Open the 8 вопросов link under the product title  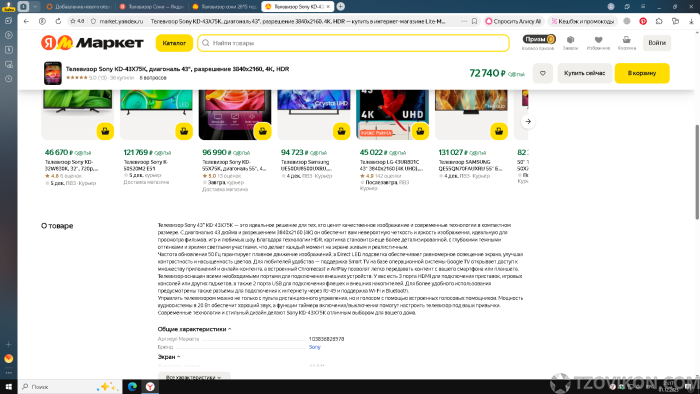[153, 78]
